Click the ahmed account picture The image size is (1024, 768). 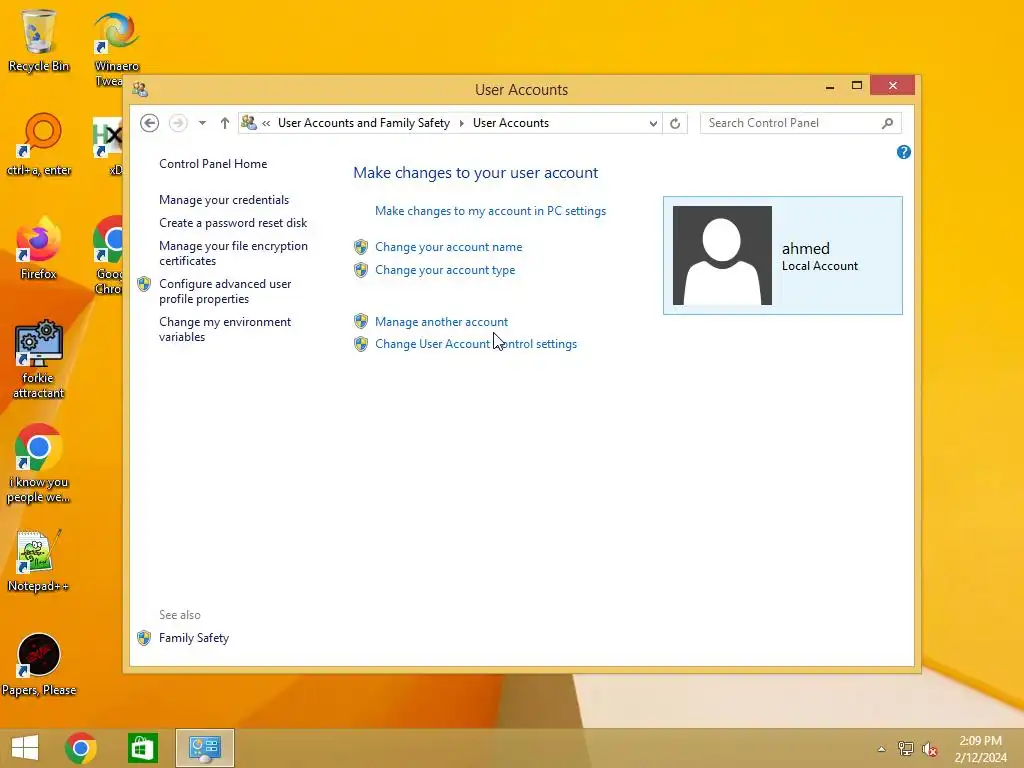pos(722,255)
